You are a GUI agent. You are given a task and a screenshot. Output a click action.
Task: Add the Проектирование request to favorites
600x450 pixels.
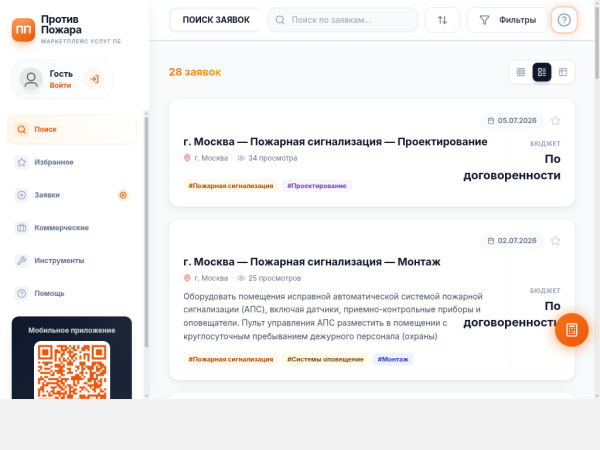(x=555, y=121)
